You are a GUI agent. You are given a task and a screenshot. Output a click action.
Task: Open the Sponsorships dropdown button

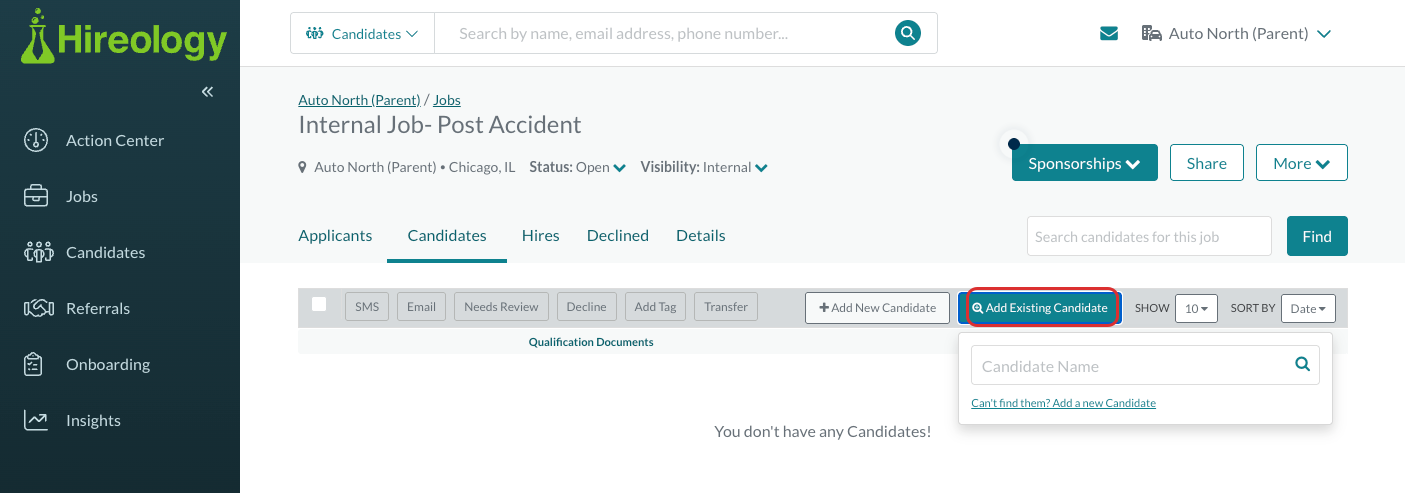(x=1084, y=163)
